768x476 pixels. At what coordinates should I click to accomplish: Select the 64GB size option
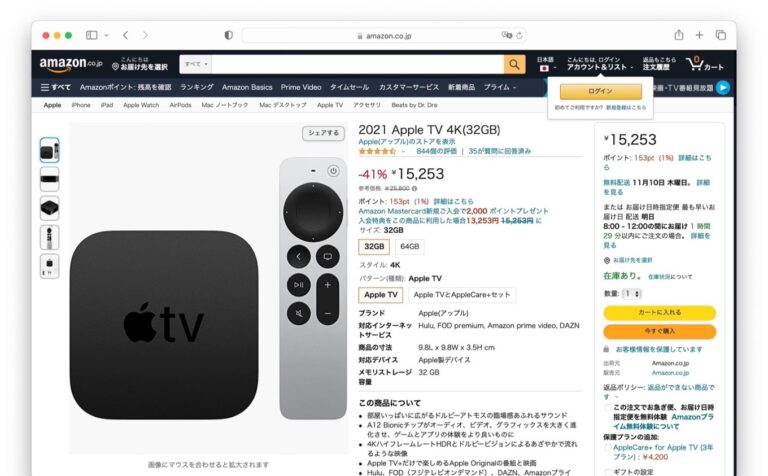coord(409,246)
